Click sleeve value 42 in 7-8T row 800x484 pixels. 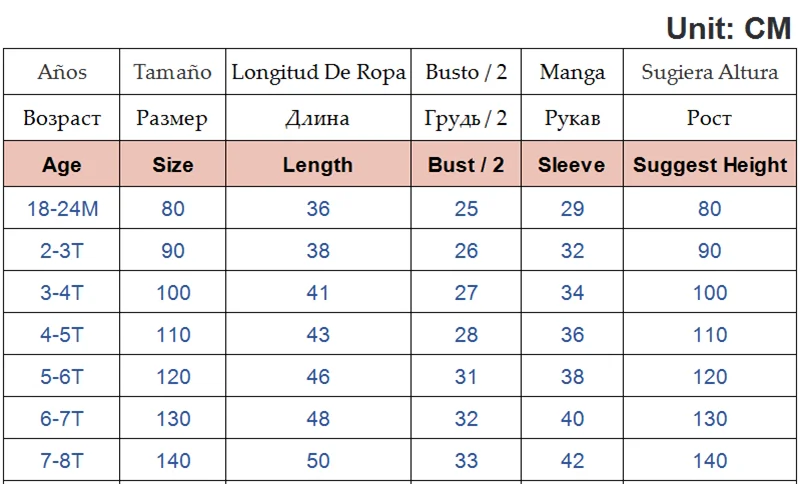pyautogui.click(x=572, y=461)
